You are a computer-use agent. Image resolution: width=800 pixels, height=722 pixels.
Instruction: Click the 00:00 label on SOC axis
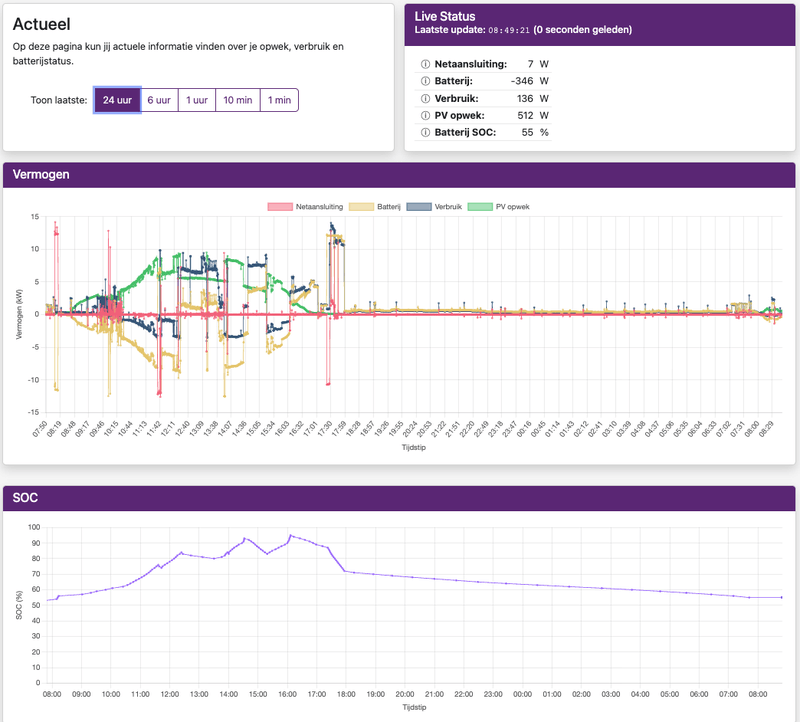tap(522, 694)
